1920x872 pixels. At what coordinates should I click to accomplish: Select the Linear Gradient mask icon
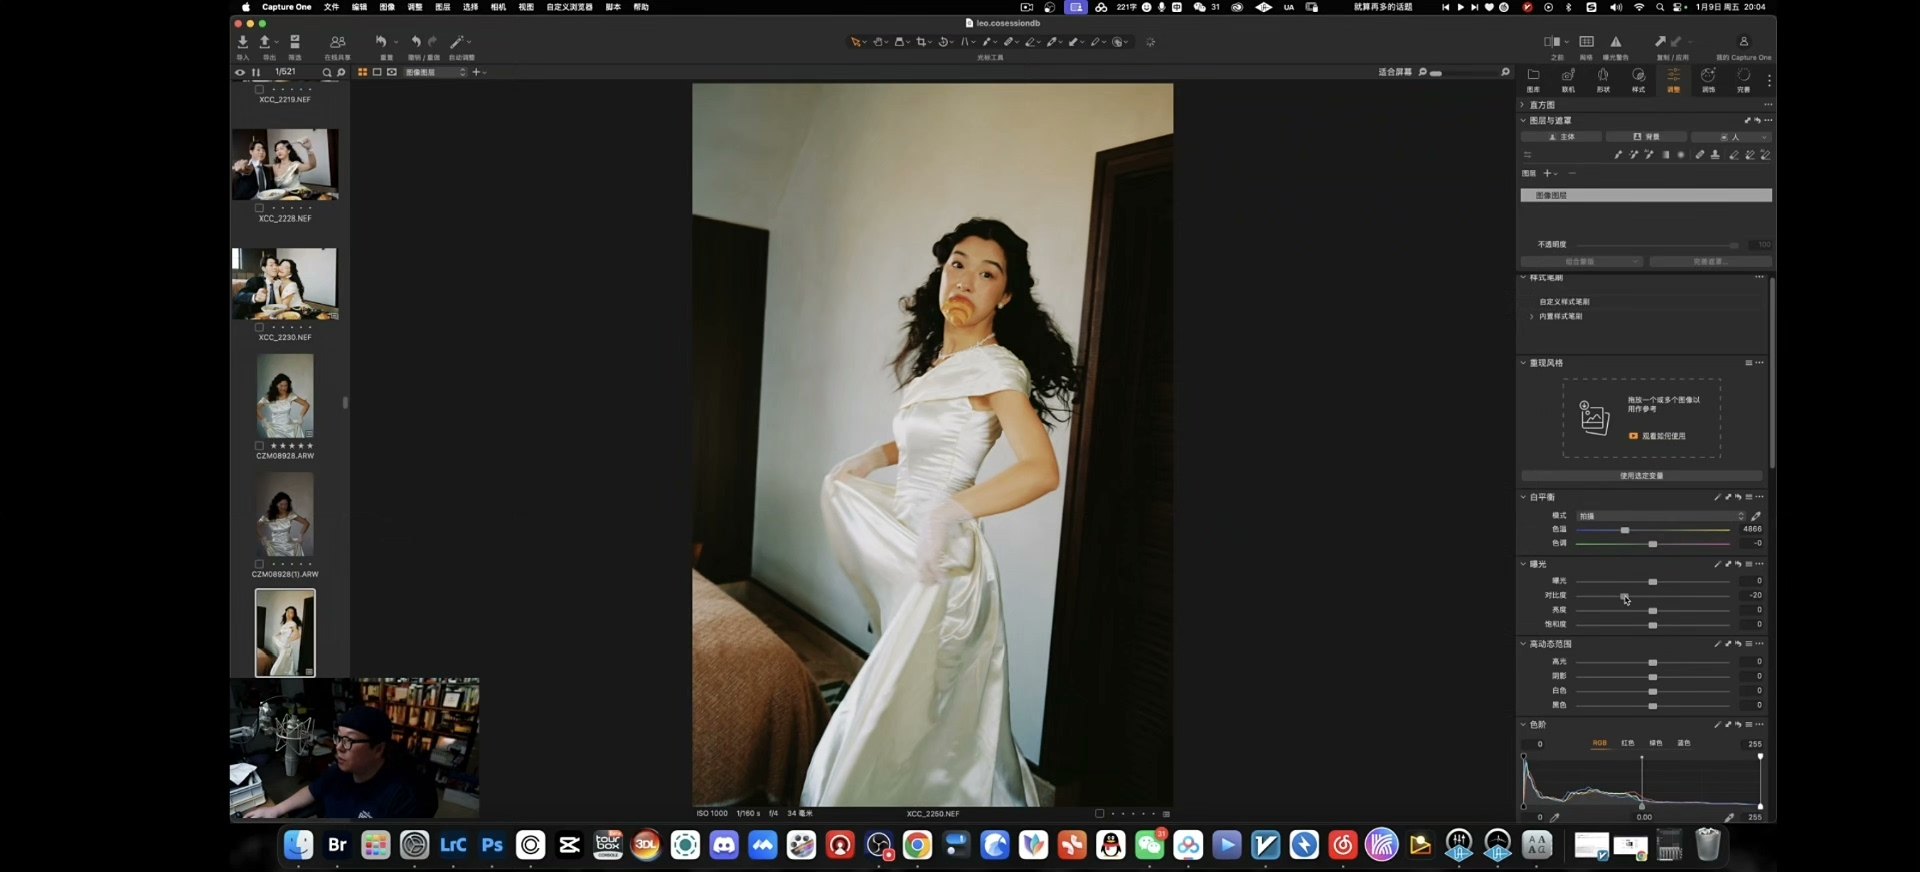click(x=1665, y=155)
